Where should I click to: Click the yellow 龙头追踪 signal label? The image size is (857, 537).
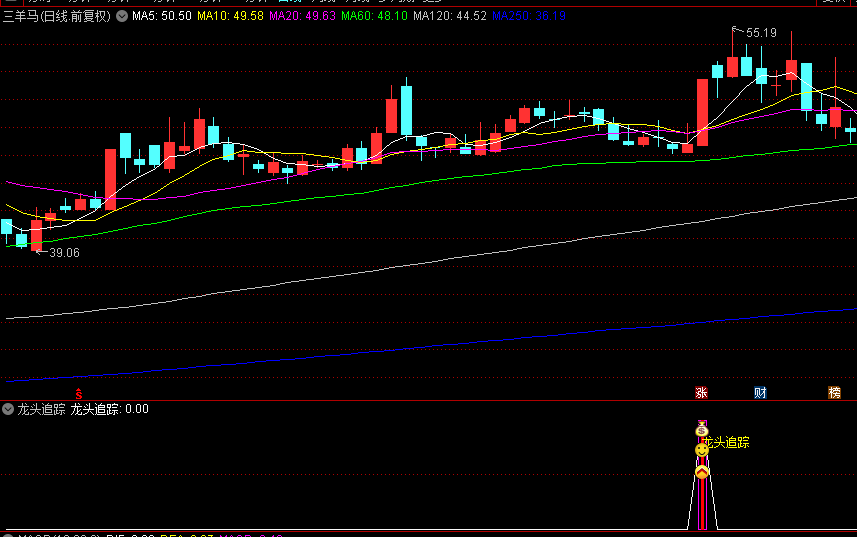tap(726, 442)
